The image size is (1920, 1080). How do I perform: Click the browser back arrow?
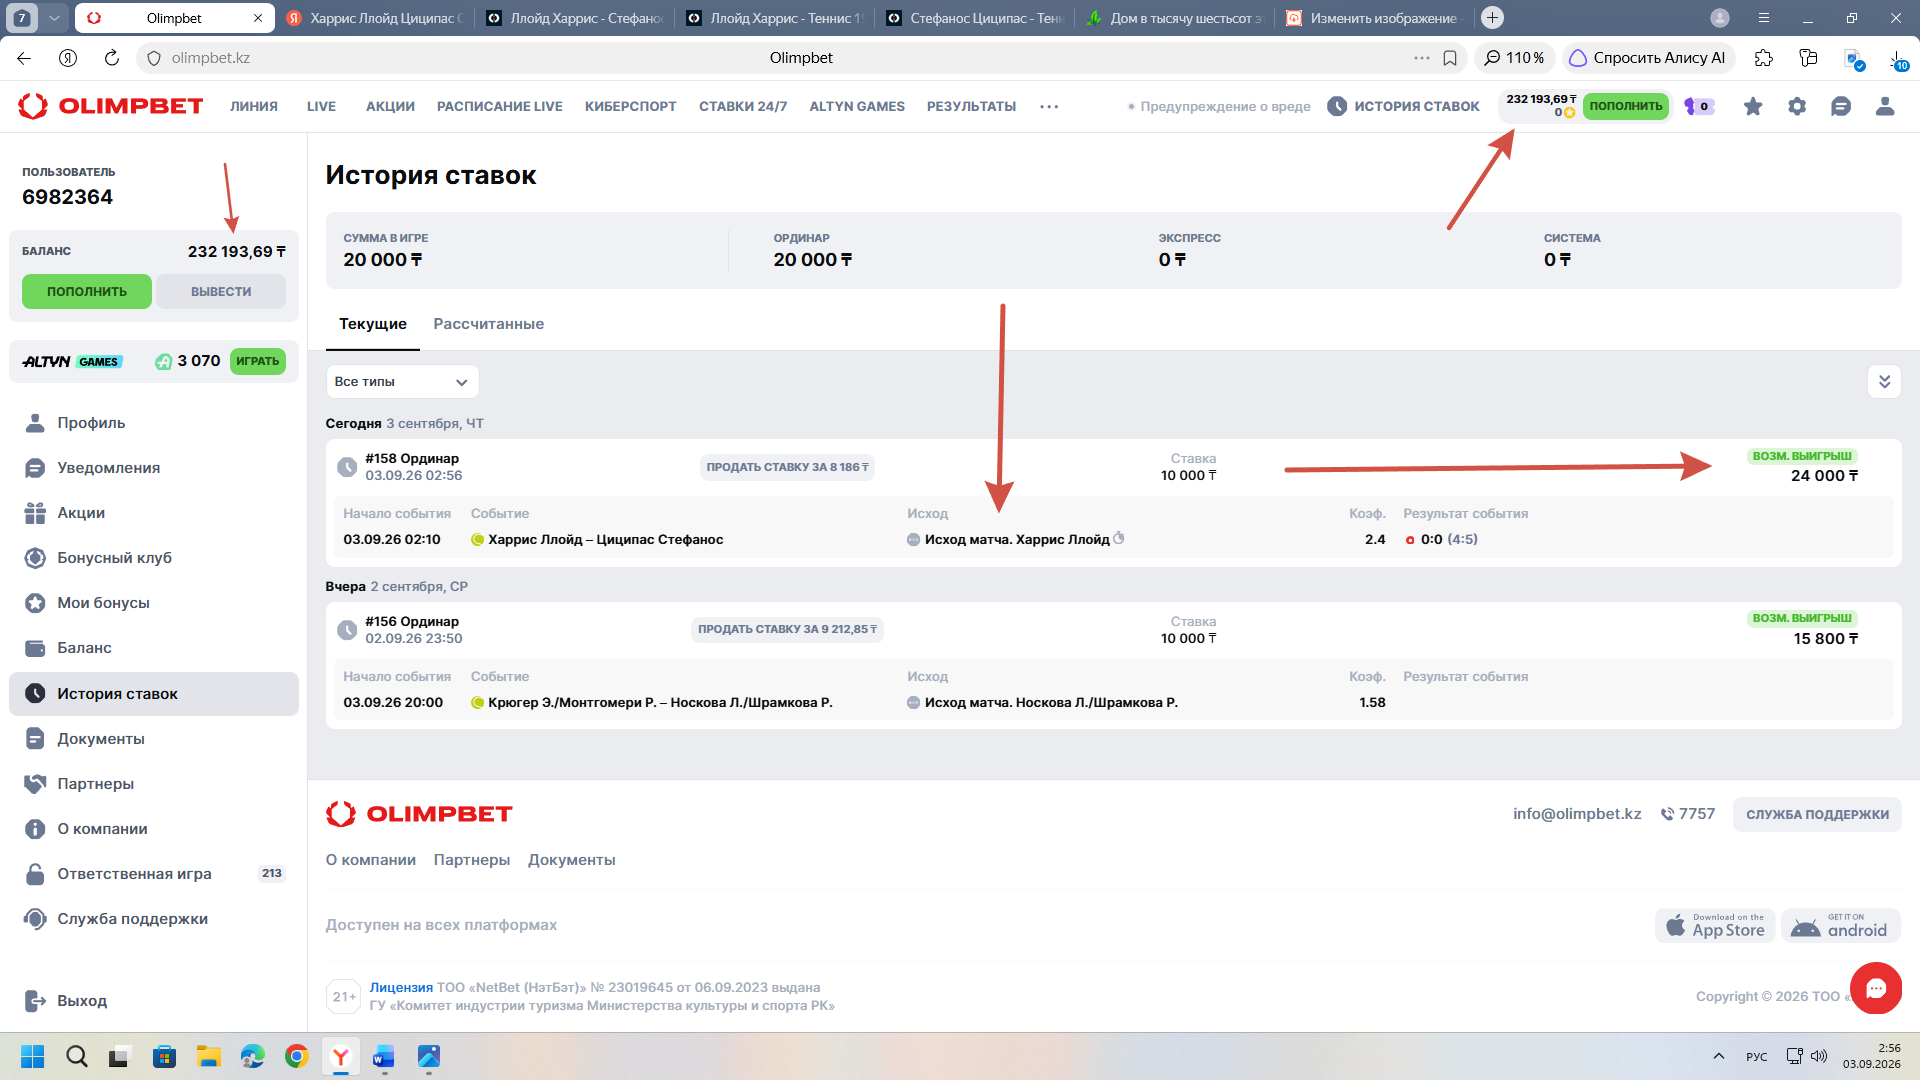[x=24, y=58]
